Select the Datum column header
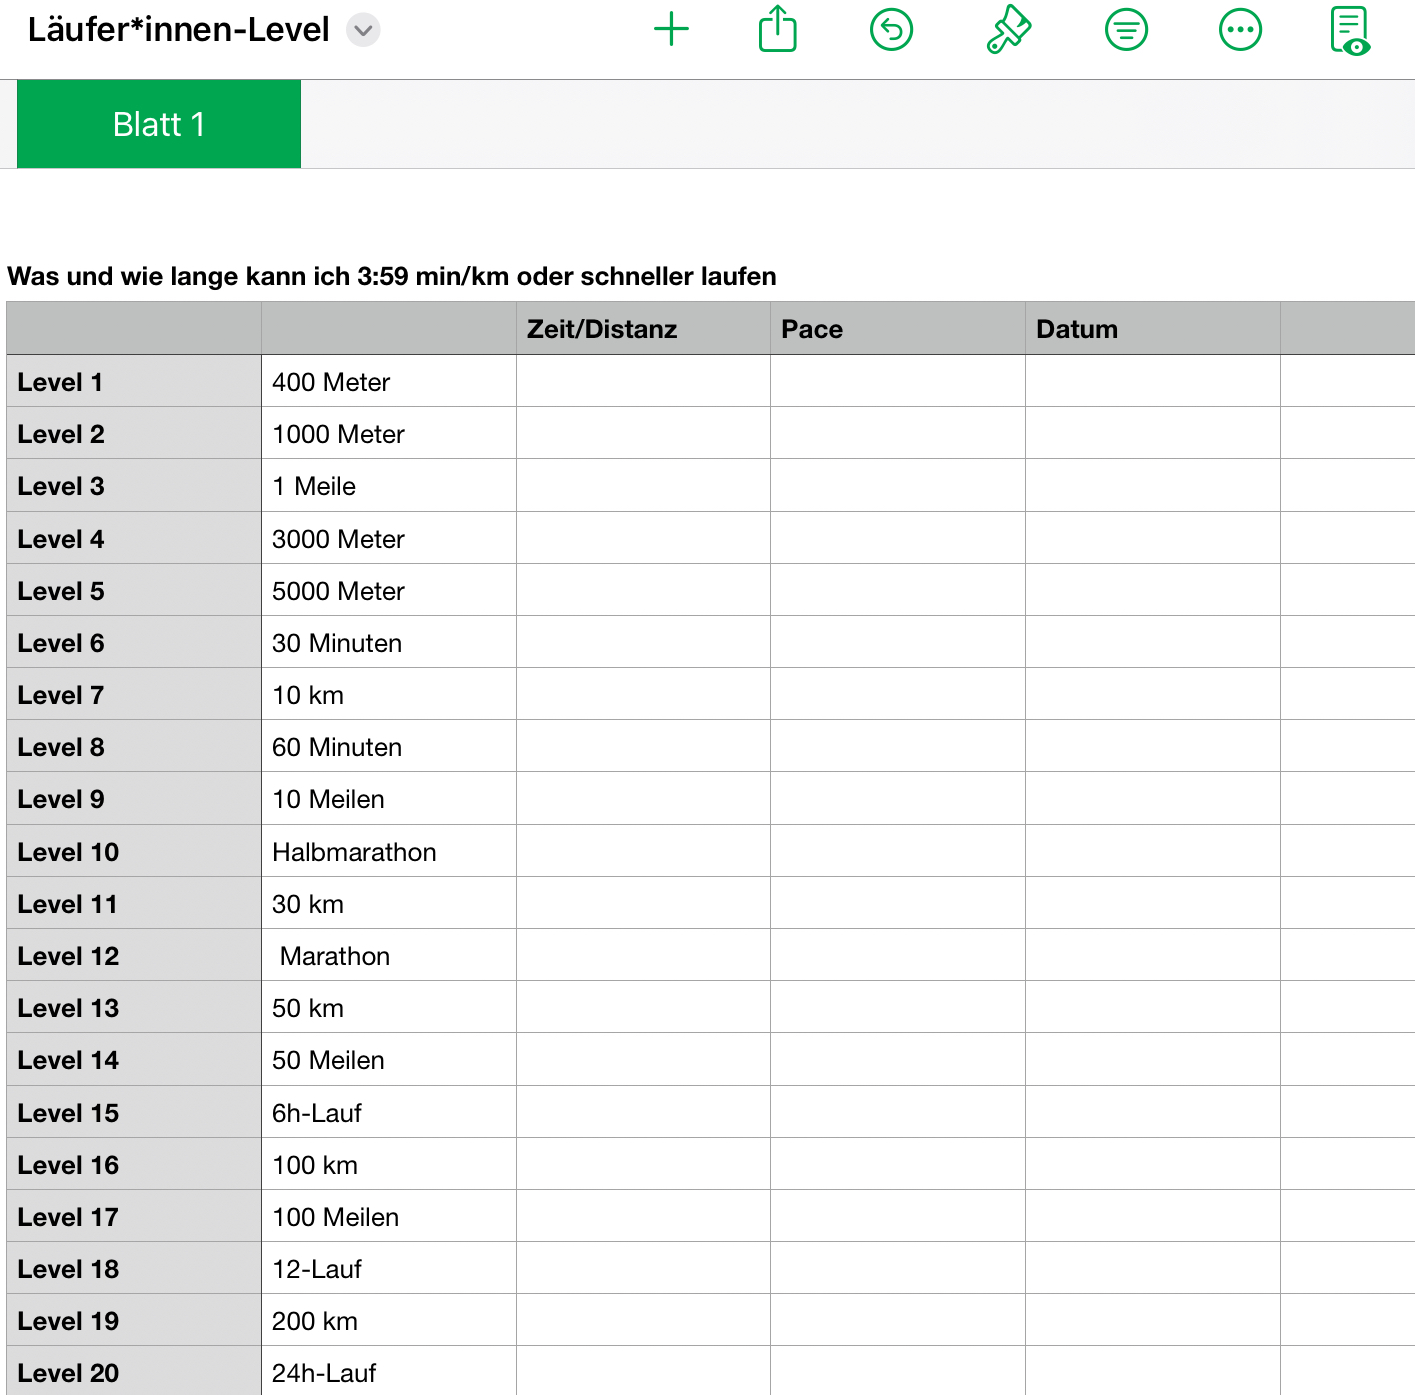This screenshot has width=1415, height=1395. pyautogui.click(x=1153, y=328)
